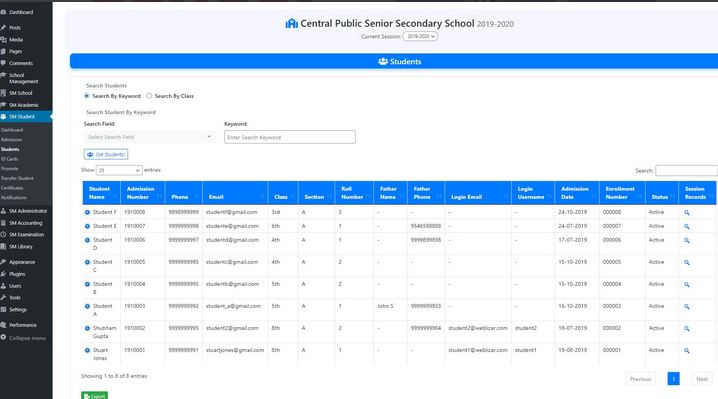This screenshot has height=399, width=718.
Task: Open Pages in the admin sidebar
Action: pyautogui.click(x=15, y=52)
